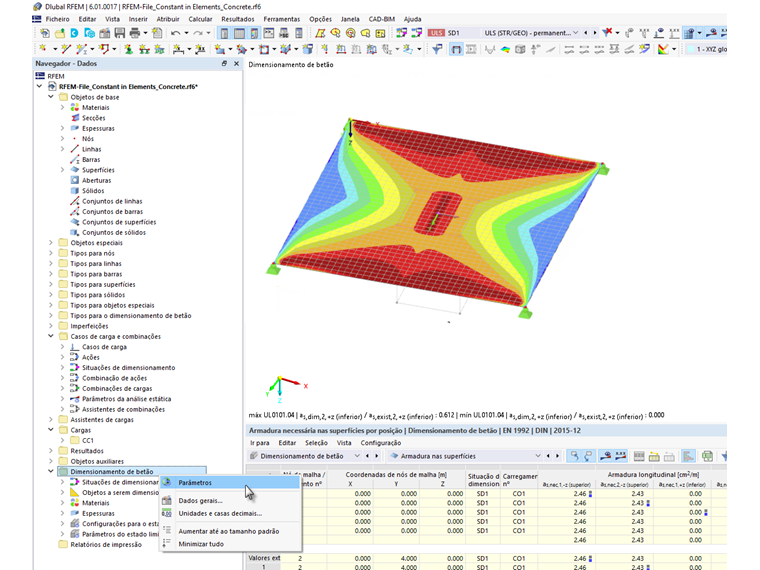Open the Resultados menu
Viewport: 760px width, 570px height.
pyautogui.click(x=238, y=19)
